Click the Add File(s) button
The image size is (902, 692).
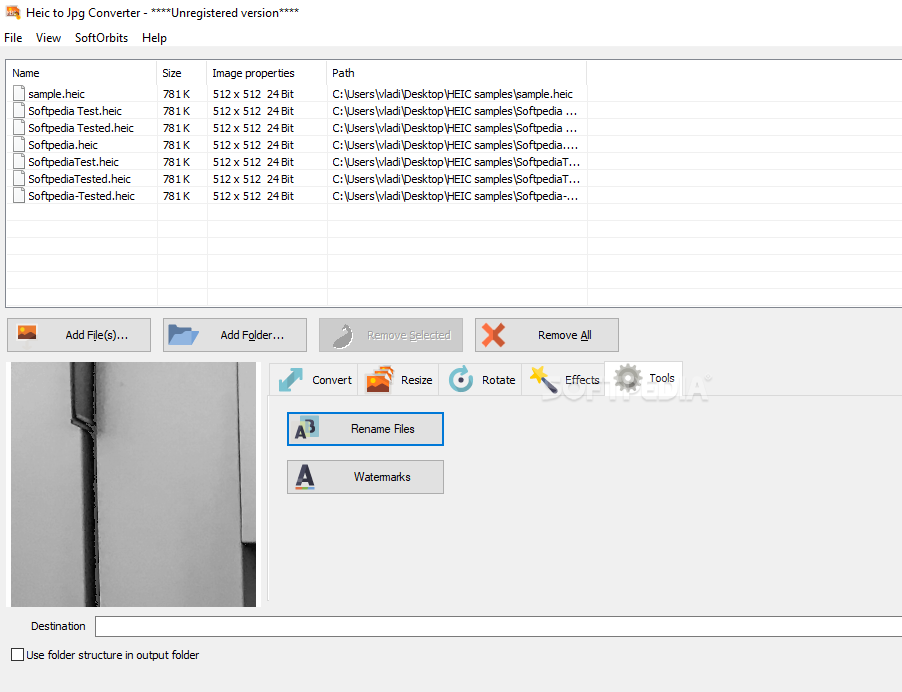79,335
